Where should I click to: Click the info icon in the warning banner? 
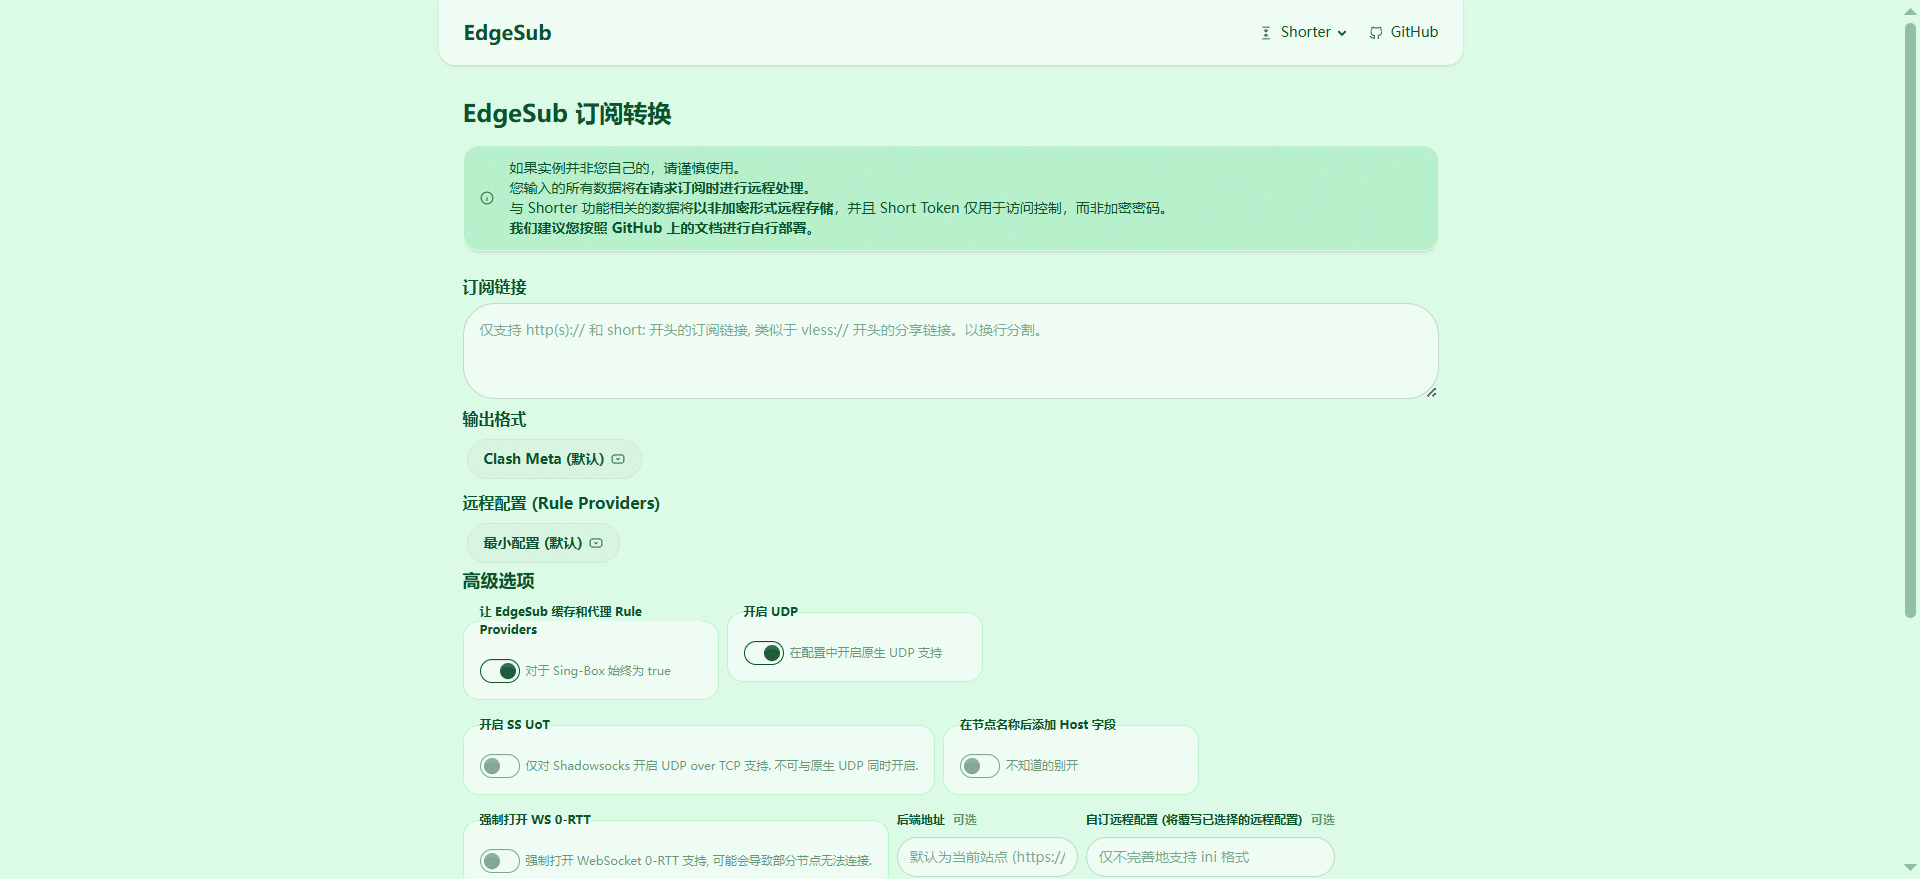487,198
